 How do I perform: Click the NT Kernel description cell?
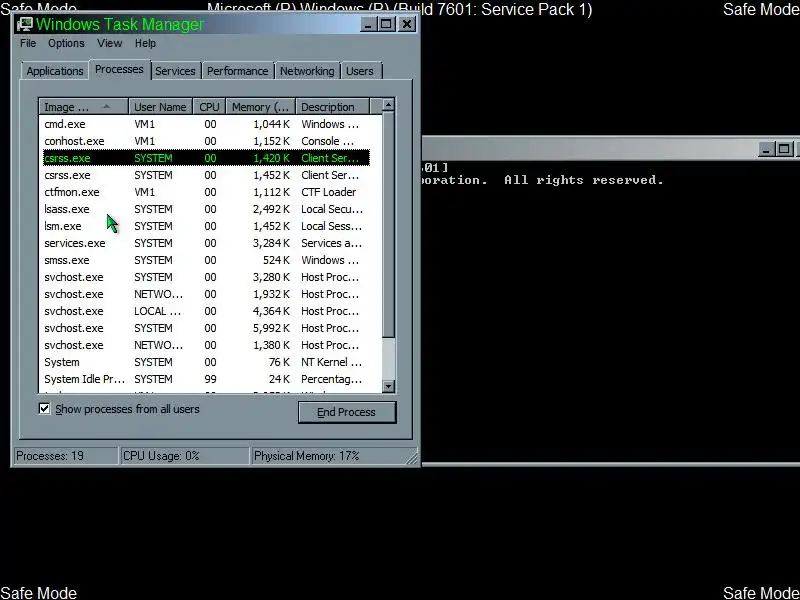[x=332, y=362]
